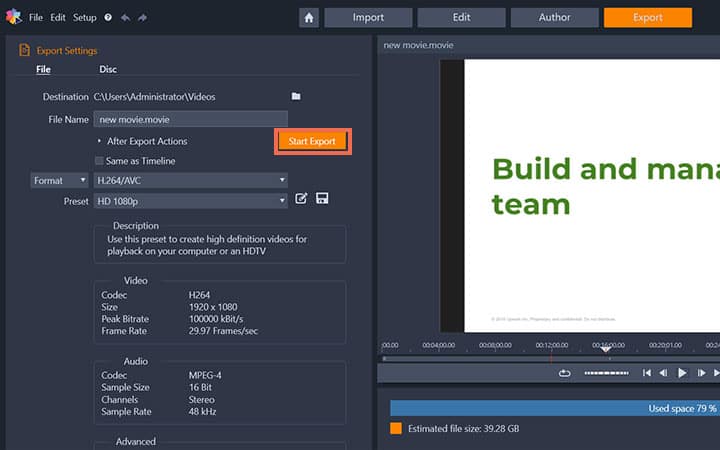The width and height of the screenshot is (720, 450).
Task: Click the 29.97 Frames/sec value
Action: coord(223,331)
